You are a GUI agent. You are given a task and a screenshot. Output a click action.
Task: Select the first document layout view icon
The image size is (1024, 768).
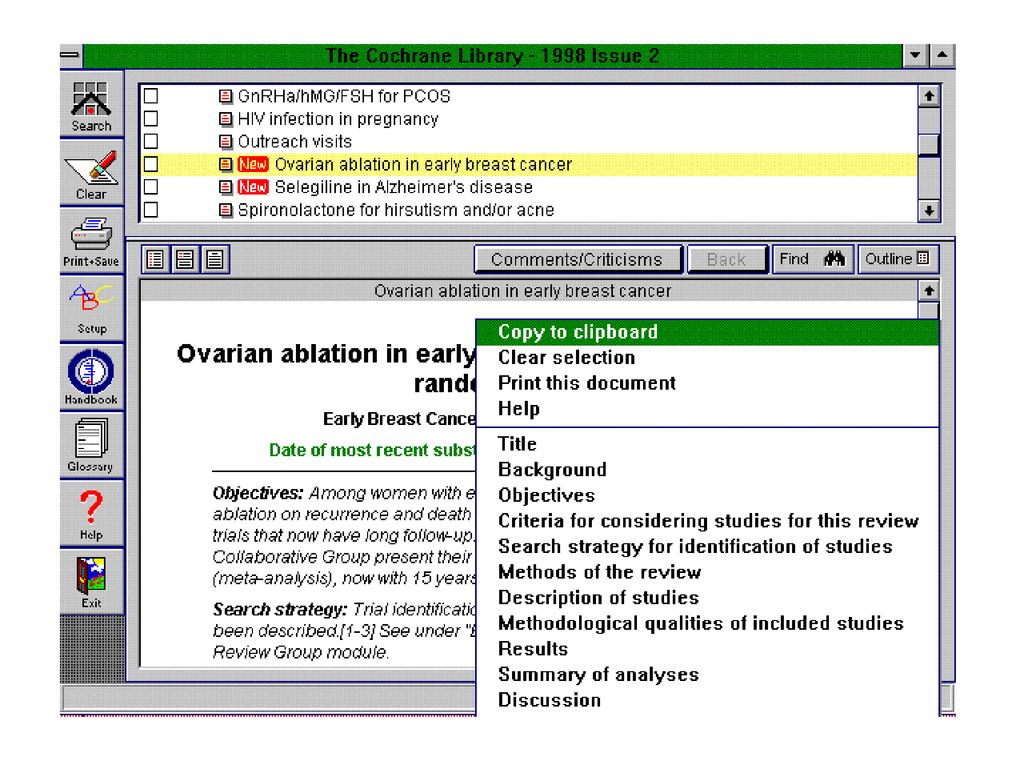pos(155,260)
